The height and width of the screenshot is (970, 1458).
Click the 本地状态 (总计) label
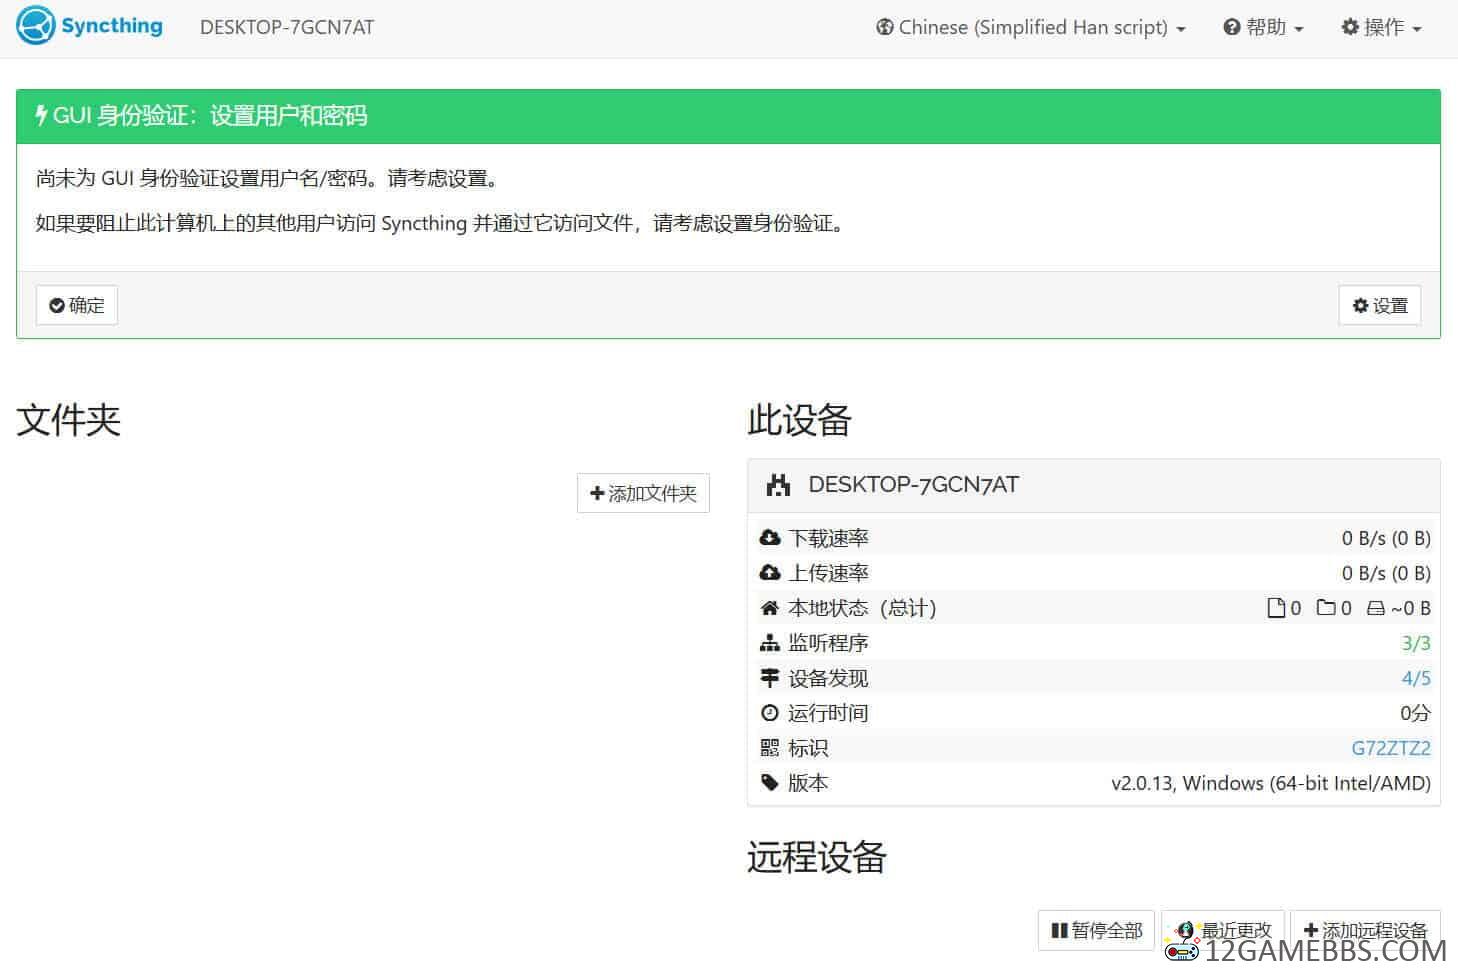coord(862,608)
